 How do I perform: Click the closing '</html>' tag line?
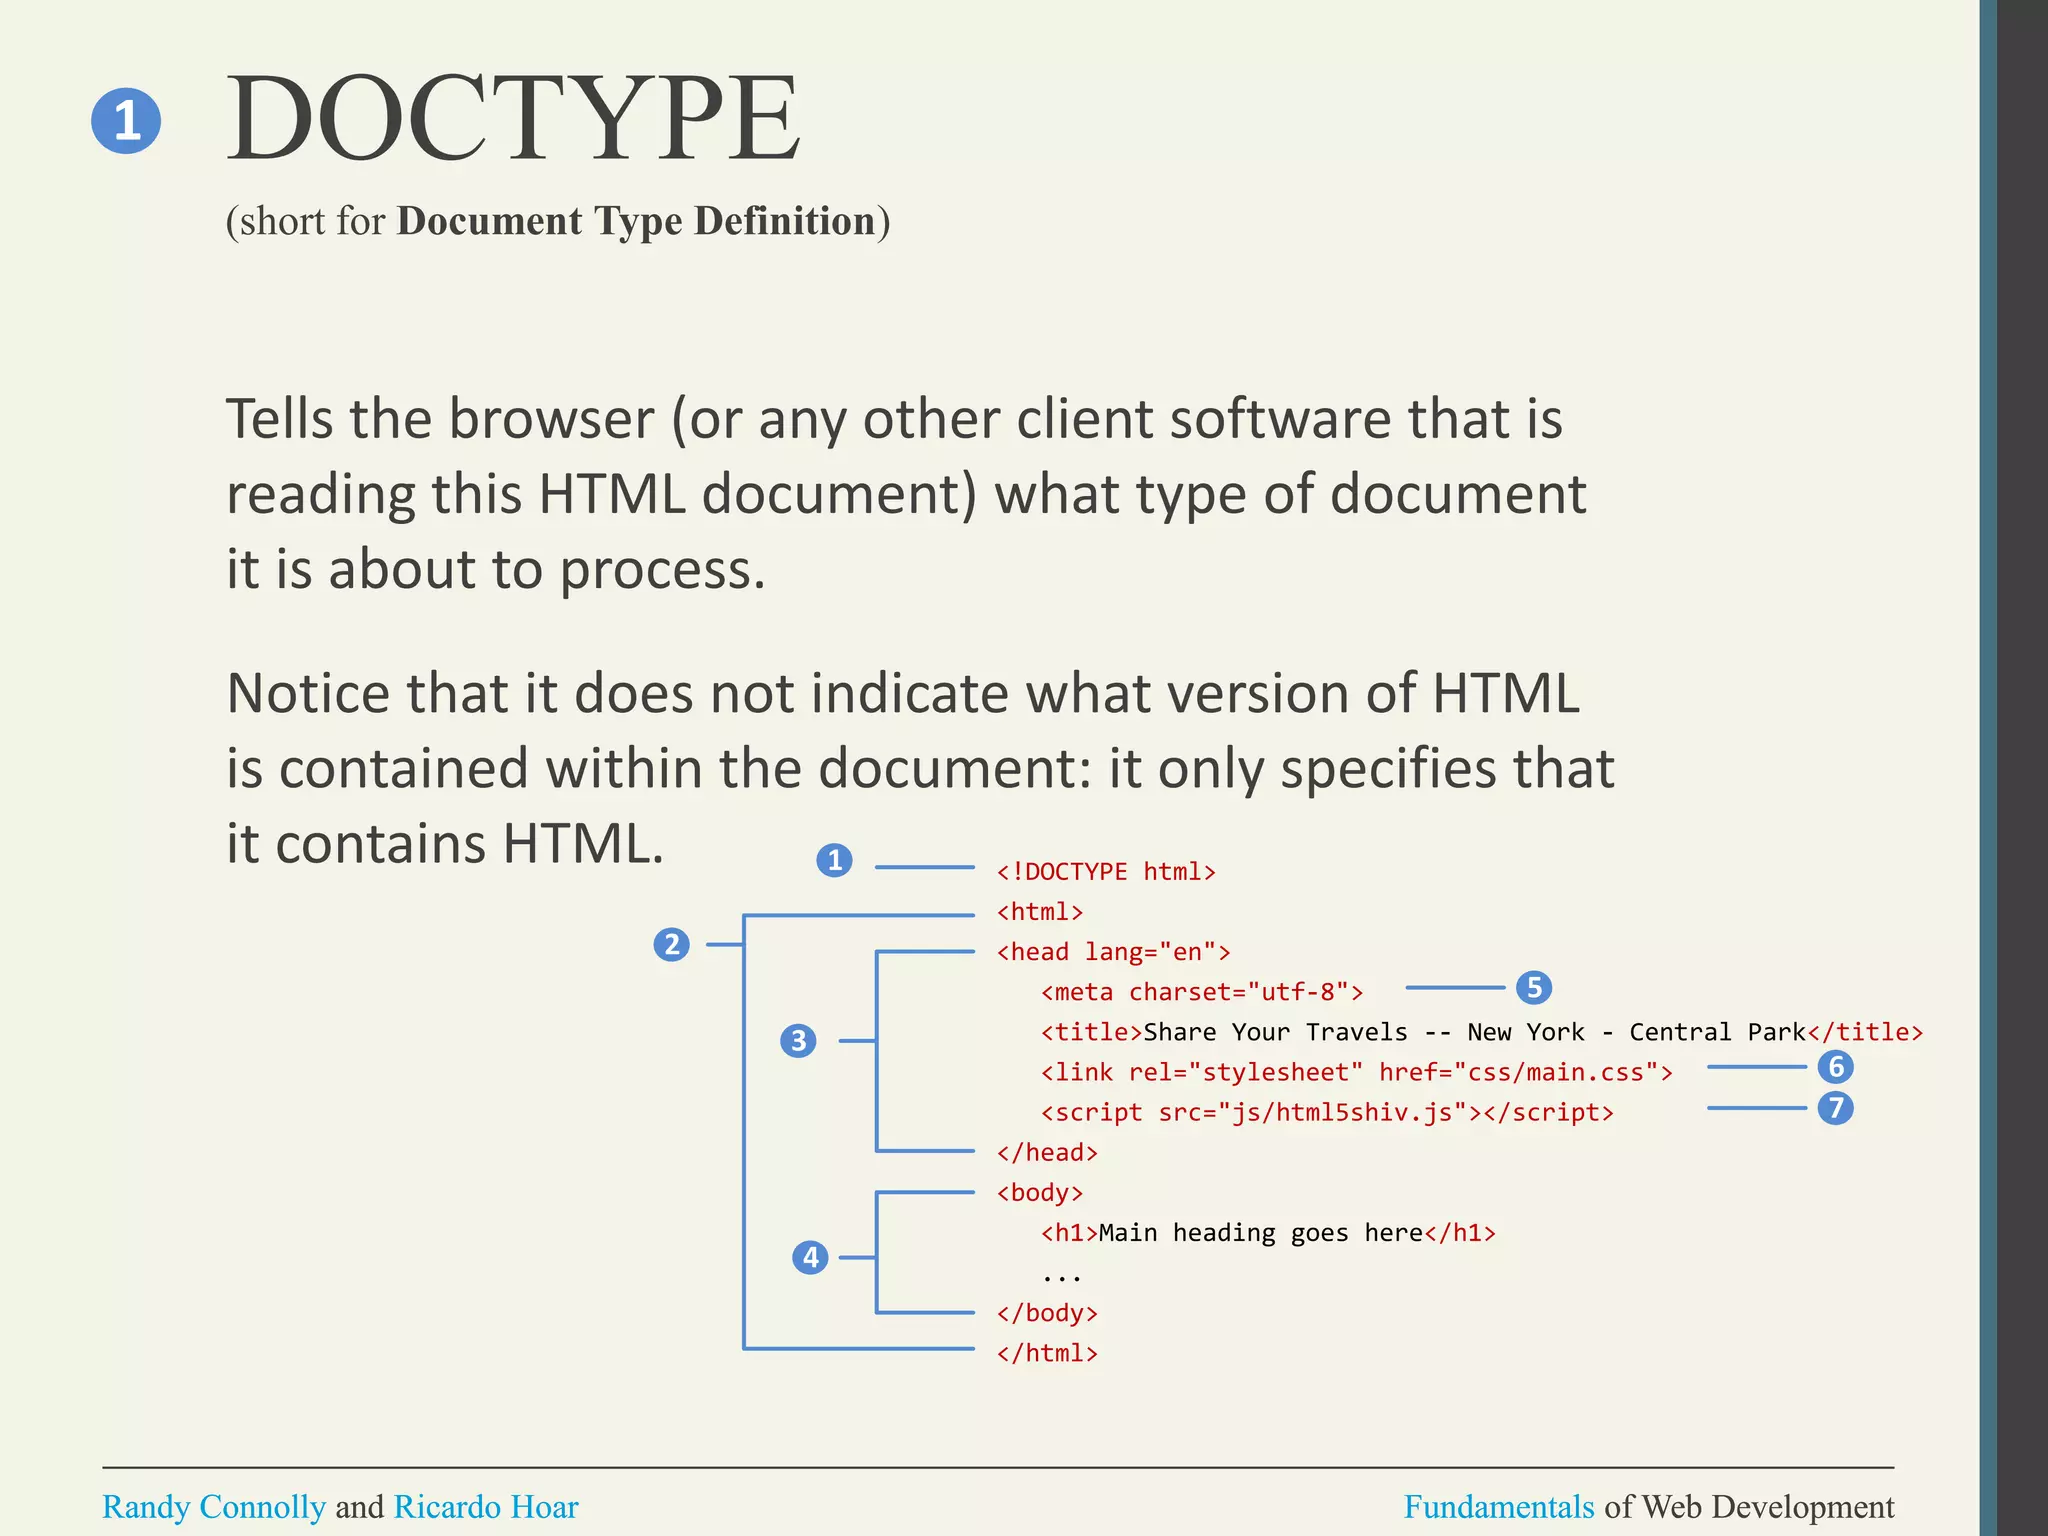[1047, 1352]
